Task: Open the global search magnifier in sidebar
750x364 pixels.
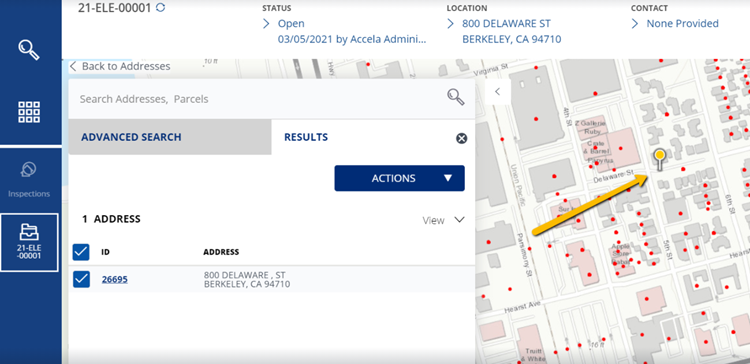Action: click(29, 50)
